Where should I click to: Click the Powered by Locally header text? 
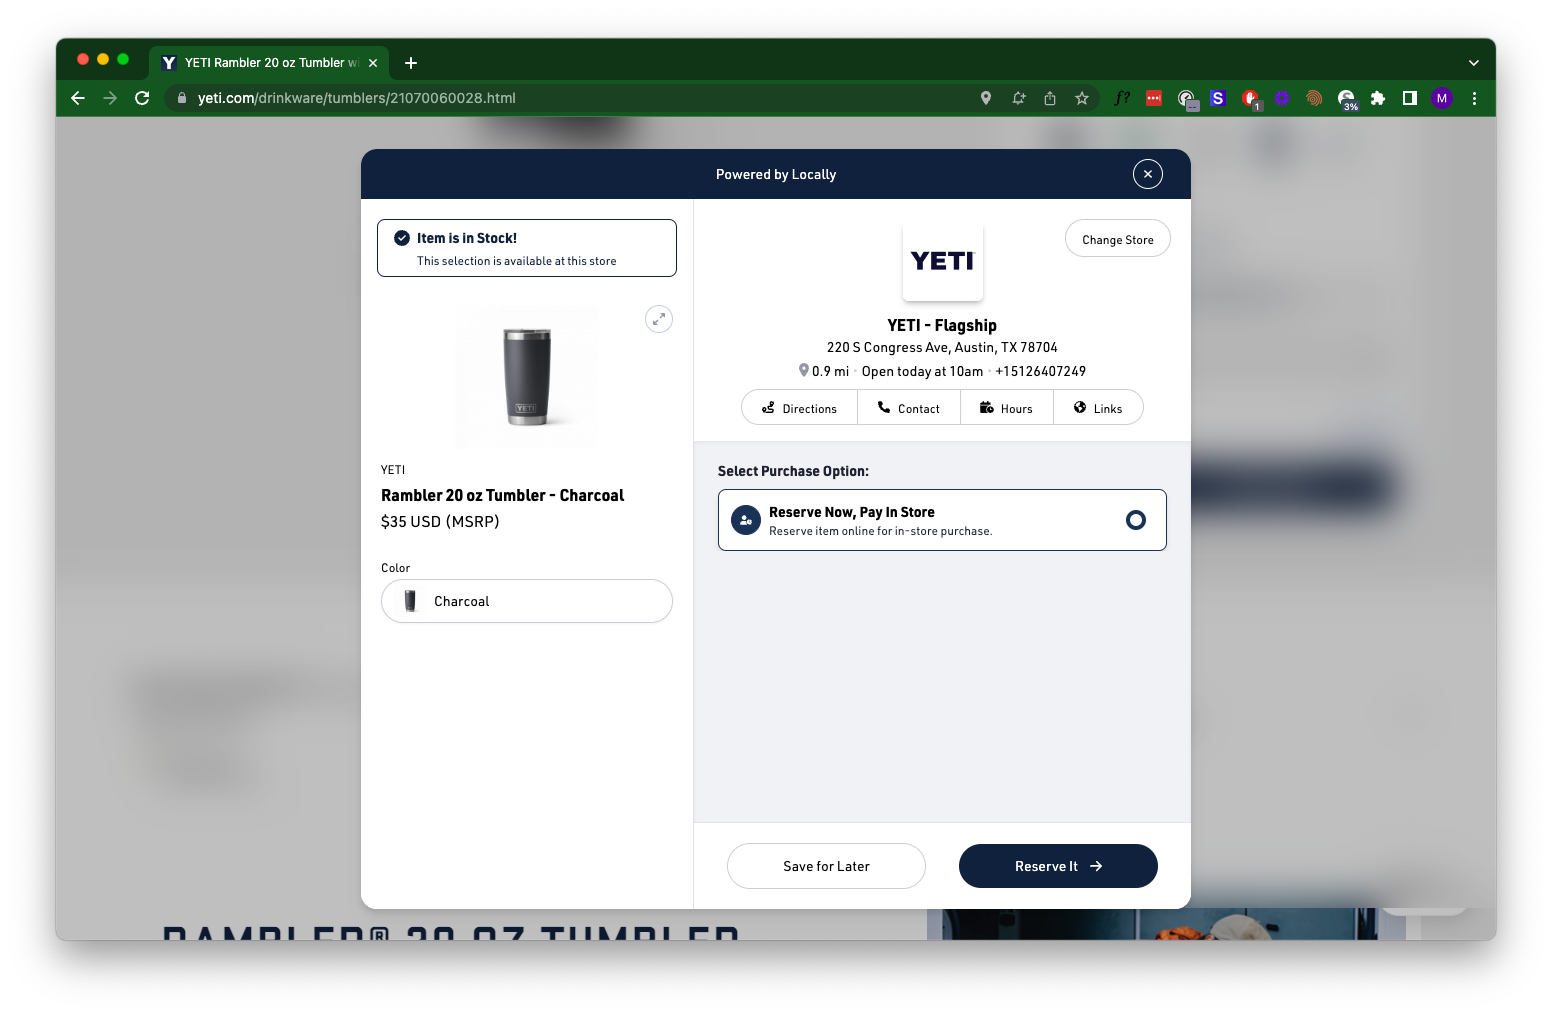(x=776, y=174)
